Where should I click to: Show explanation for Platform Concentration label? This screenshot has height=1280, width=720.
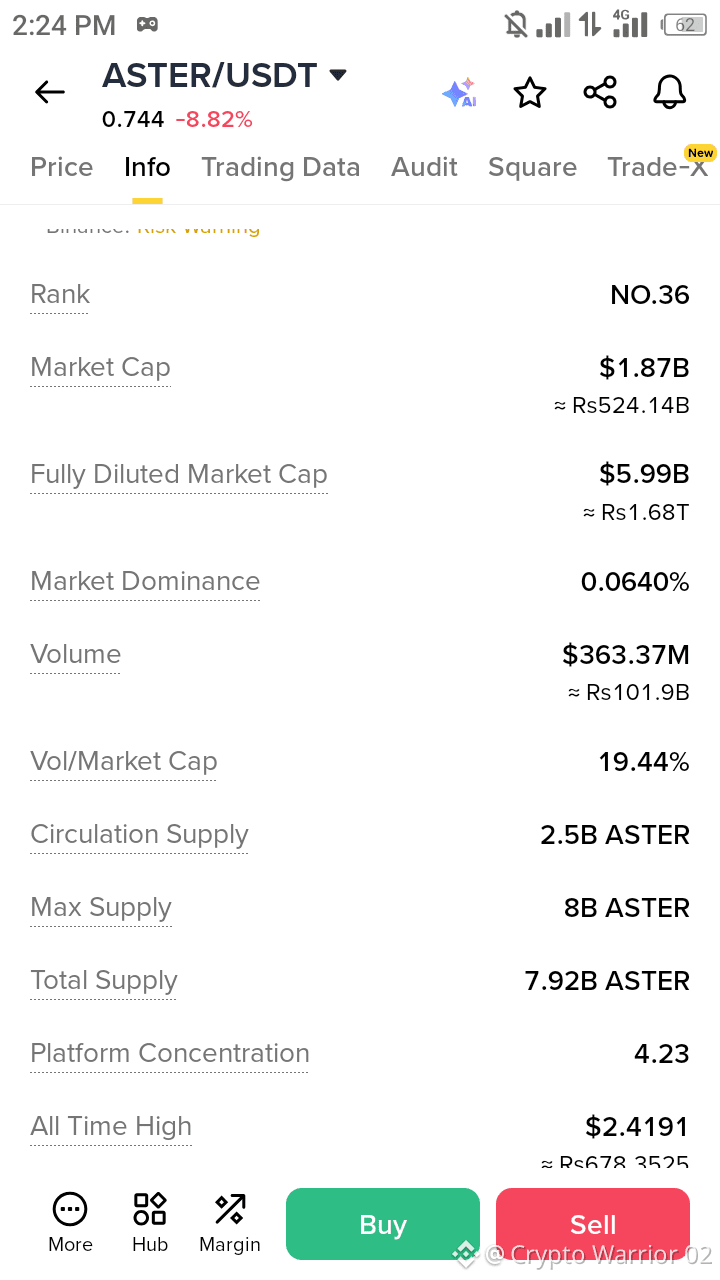(x=170, y=1053)
